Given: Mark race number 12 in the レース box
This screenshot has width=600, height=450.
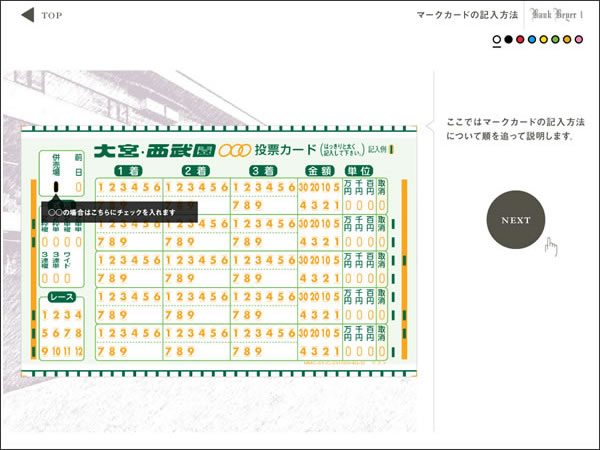Looking at the screenshot, I should (78, 351).
